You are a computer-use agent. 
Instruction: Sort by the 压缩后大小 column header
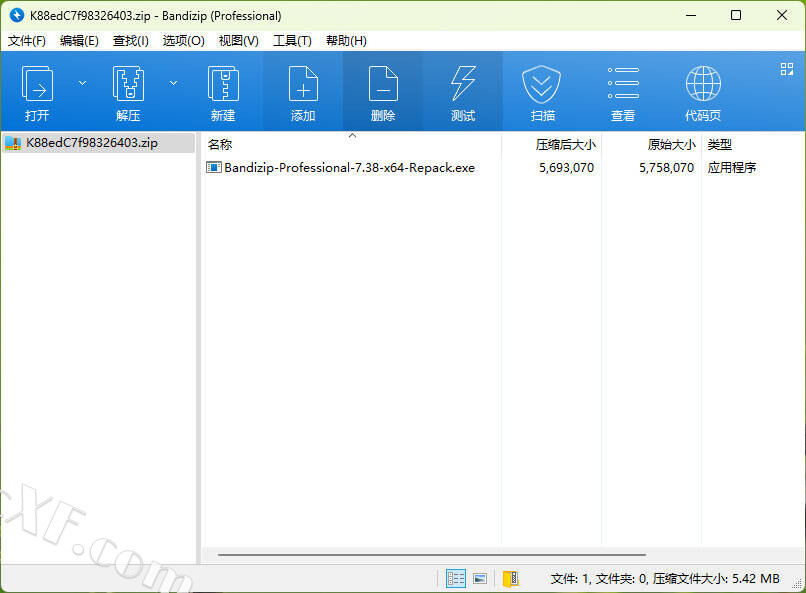click(552, 144)
